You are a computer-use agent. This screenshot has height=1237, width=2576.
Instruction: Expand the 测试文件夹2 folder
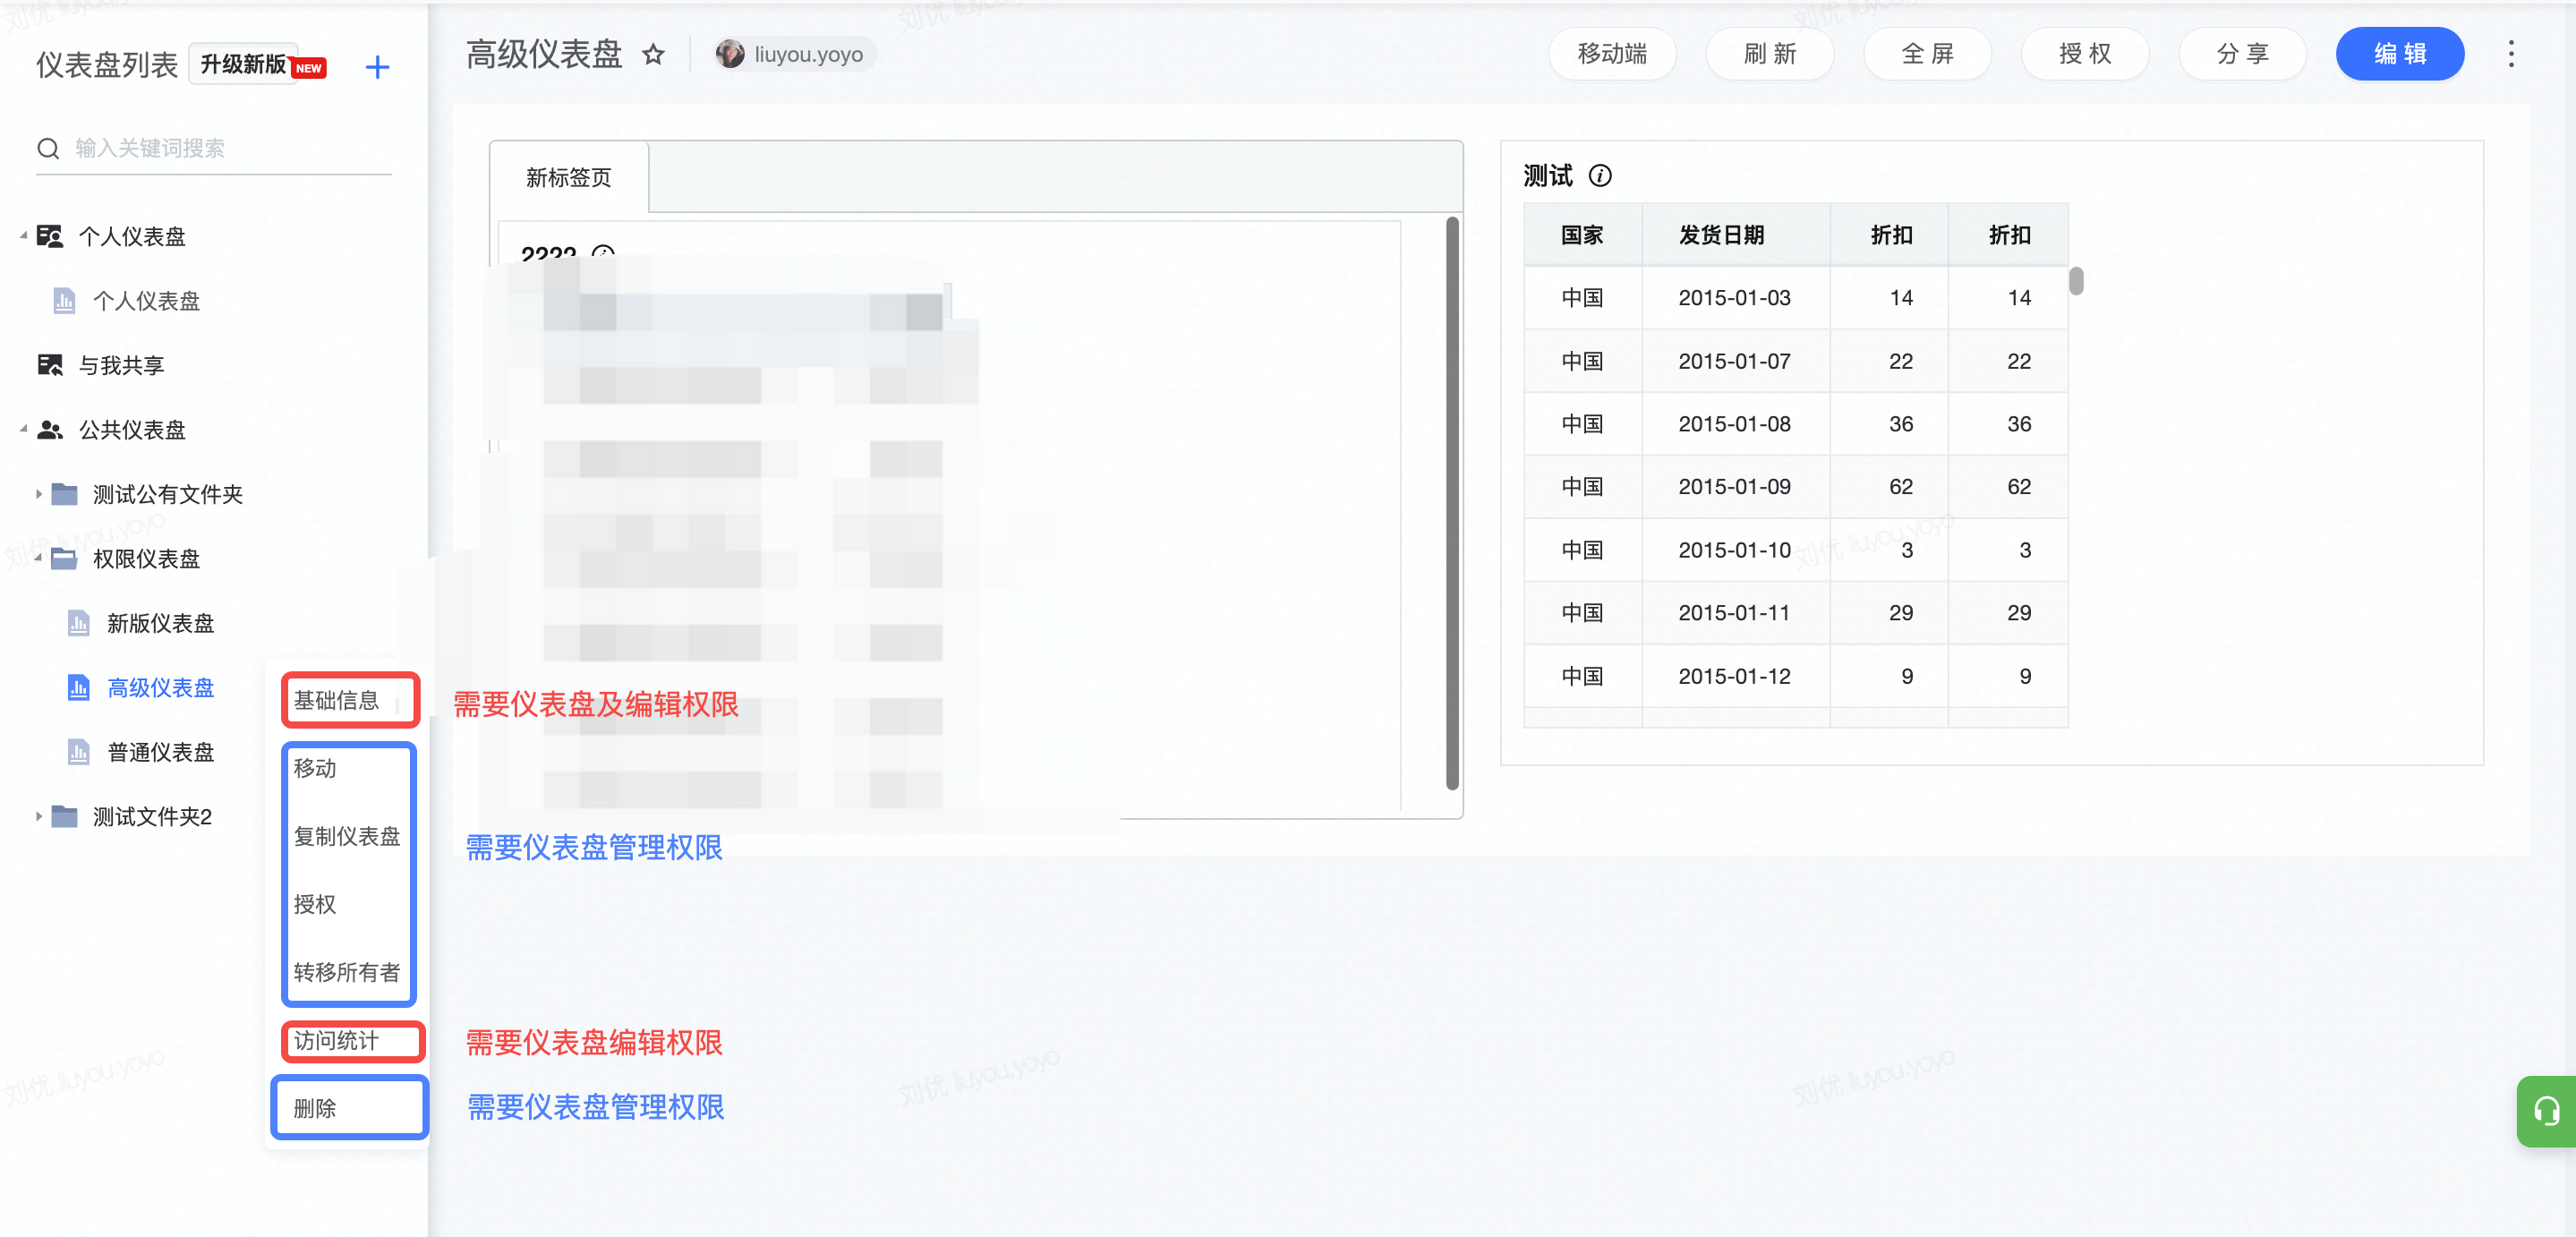pyautogui.click(x=38, y=817)
